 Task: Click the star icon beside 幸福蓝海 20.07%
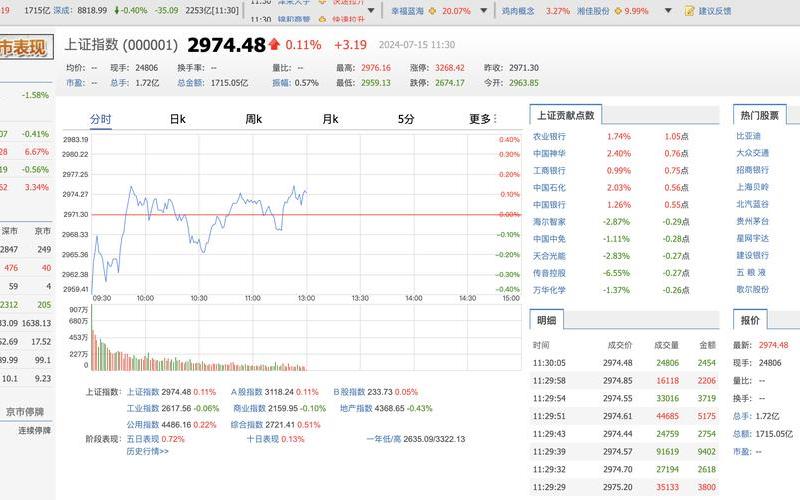coord(432,11)
